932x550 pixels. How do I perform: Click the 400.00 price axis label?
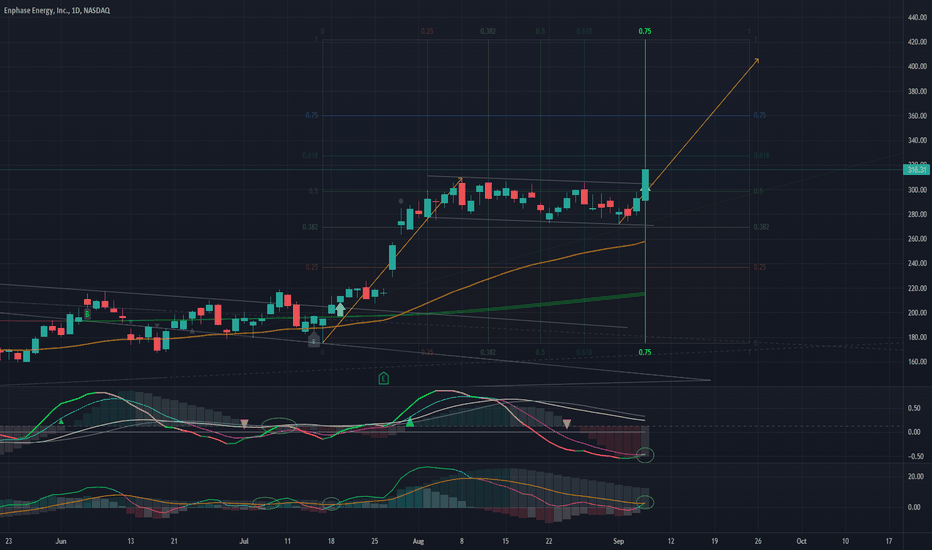point(917,67)
